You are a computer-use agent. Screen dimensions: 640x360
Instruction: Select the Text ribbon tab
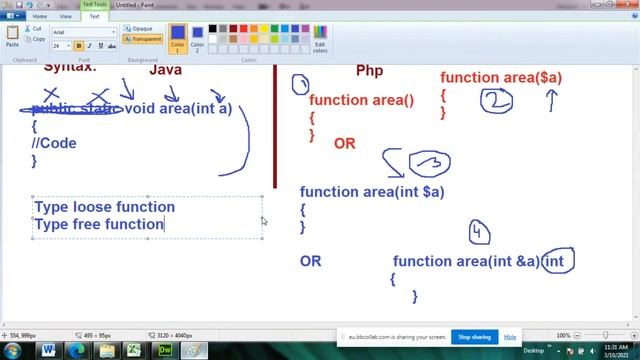94,17
